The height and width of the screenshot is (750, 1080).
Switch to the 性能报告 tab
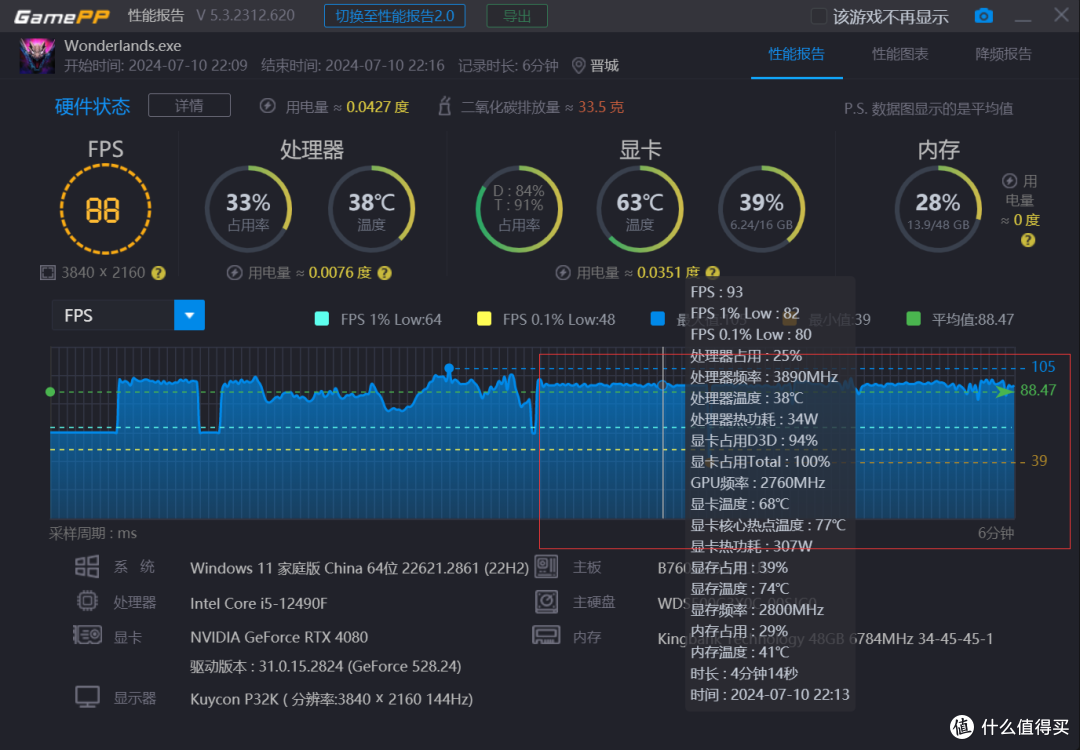(796, 54)
